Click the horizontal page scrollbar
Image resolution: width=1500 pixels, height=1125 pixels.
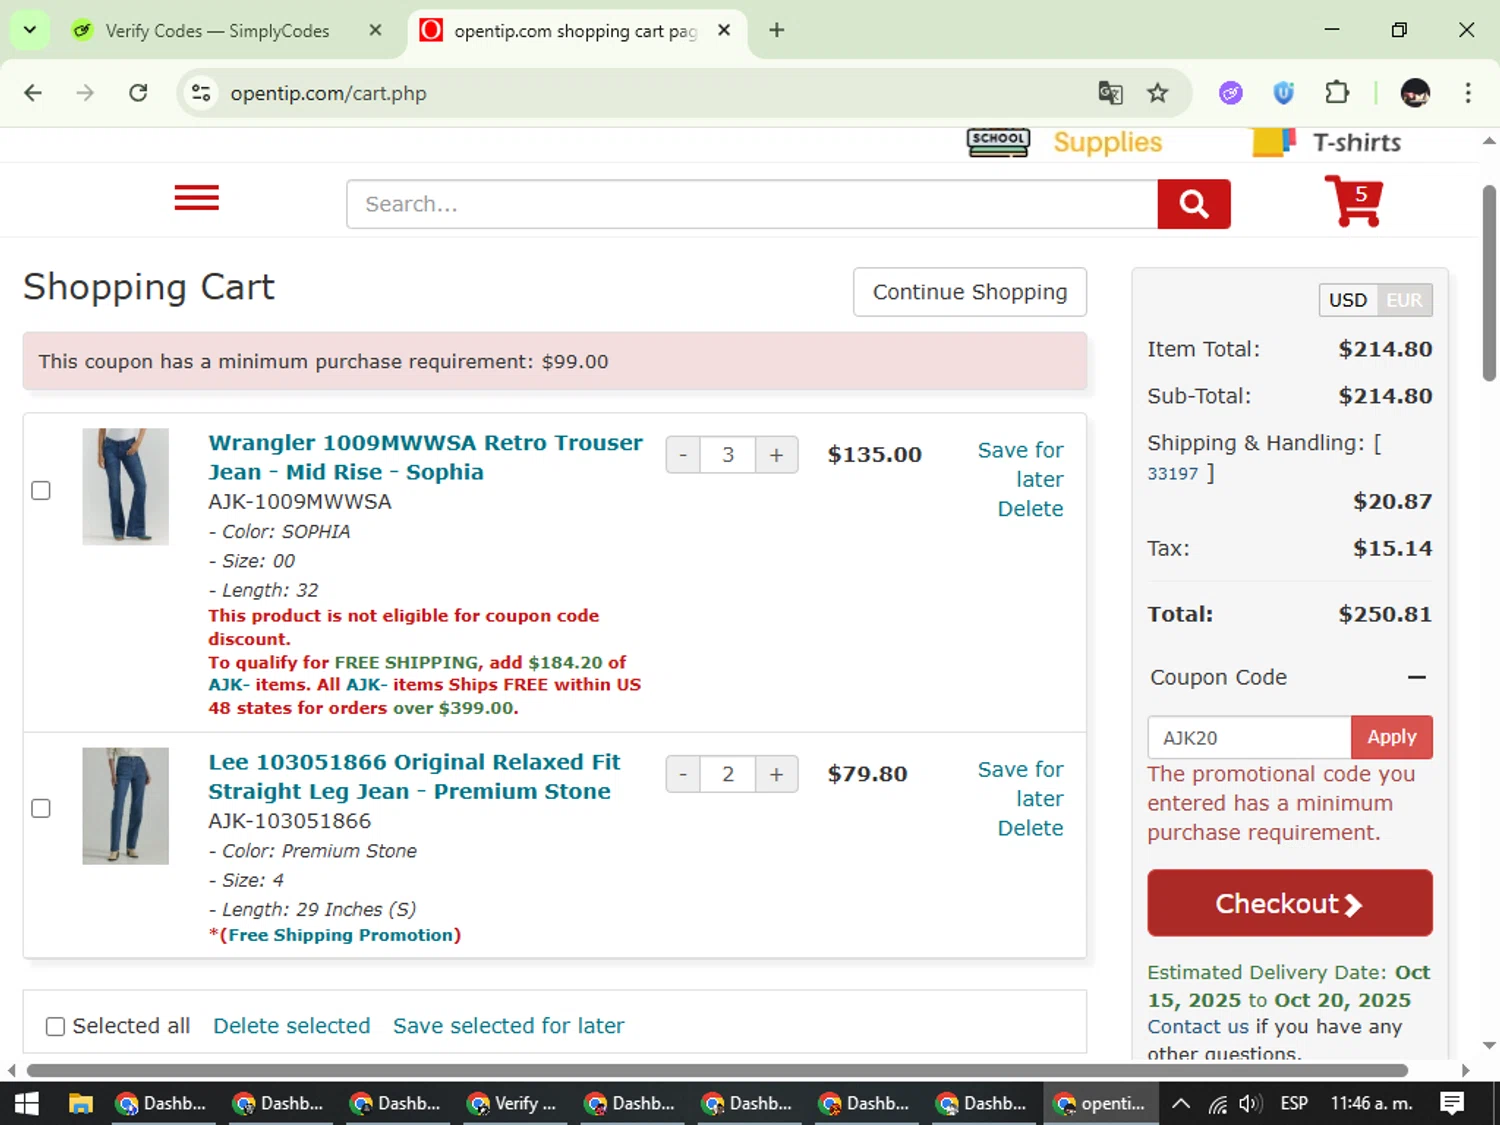tap(717, 1070)
